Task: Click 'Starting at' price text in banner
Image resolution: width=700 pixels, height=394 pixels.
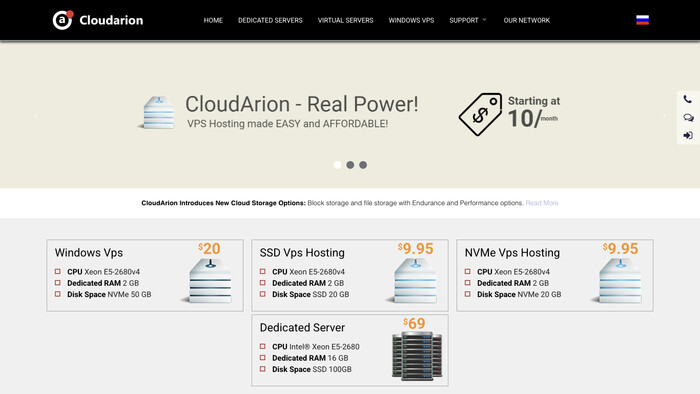Action: [534, 101]
